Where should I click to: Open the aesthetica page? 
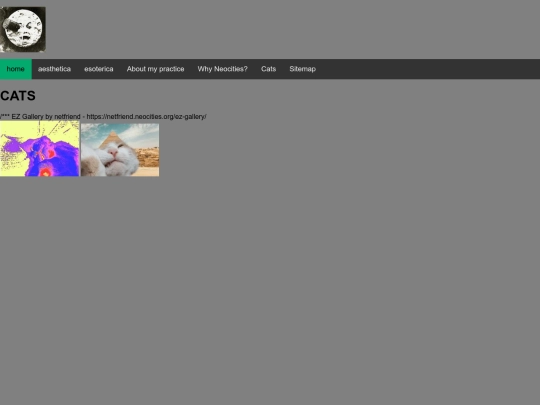[54, 69]
